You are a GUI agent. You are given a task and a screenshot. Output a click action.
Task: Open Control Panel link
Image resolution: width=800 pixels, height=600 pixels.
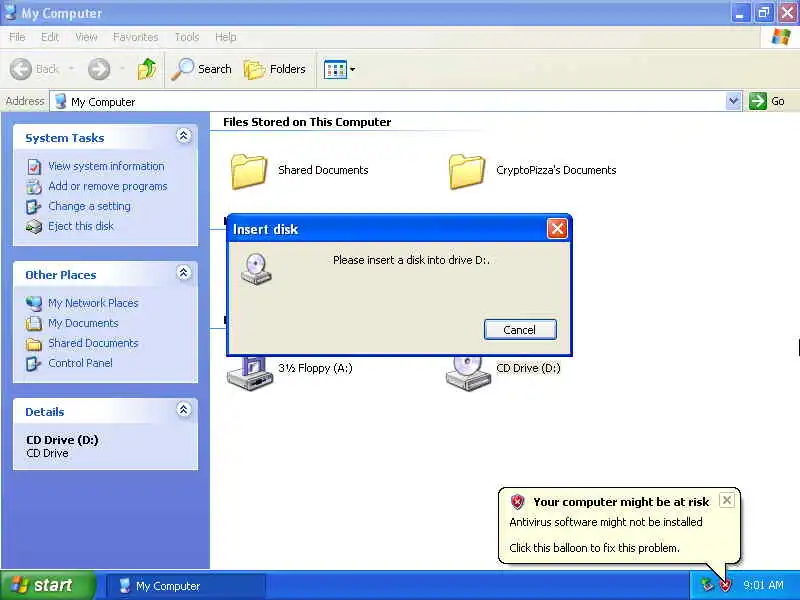[x=80, y=363]
